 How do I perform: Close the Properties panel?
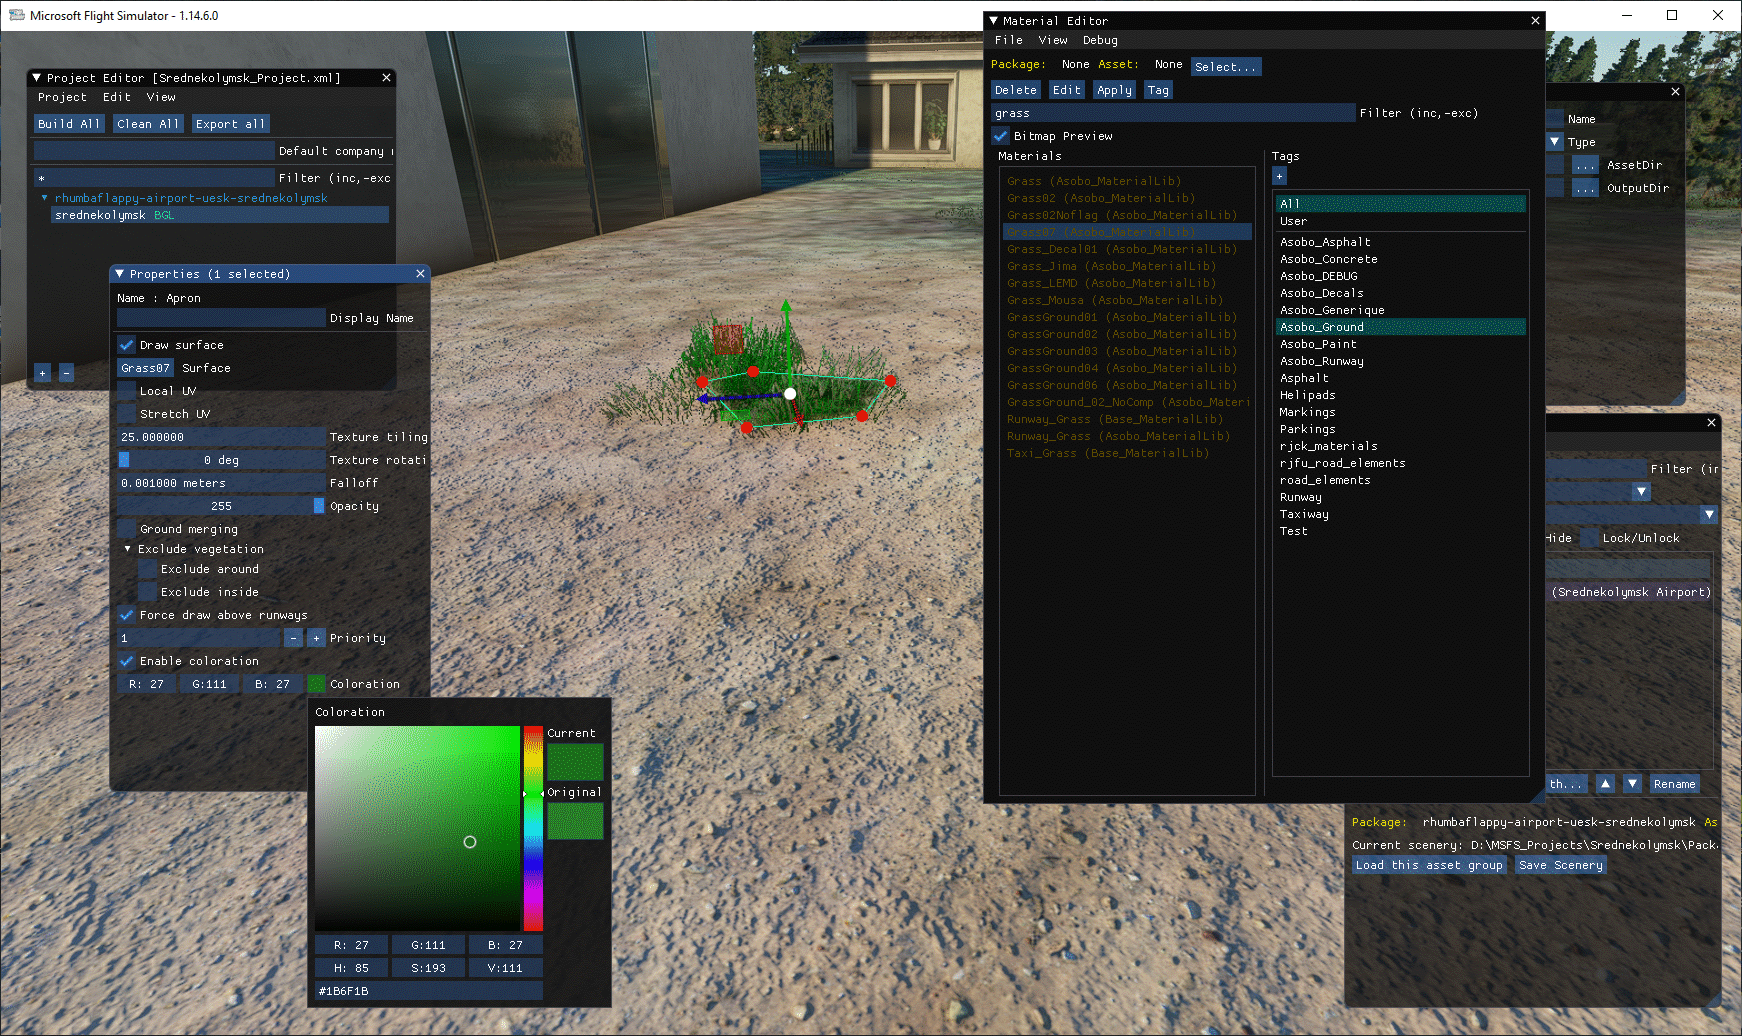pos(420,274)
